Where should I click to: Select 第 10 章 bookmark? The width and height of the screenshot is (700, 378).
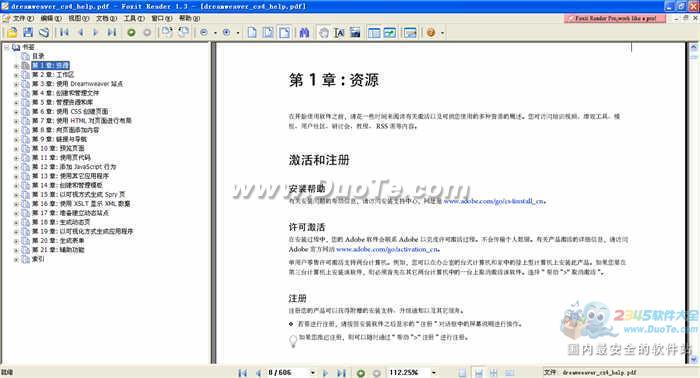[58, 148]
